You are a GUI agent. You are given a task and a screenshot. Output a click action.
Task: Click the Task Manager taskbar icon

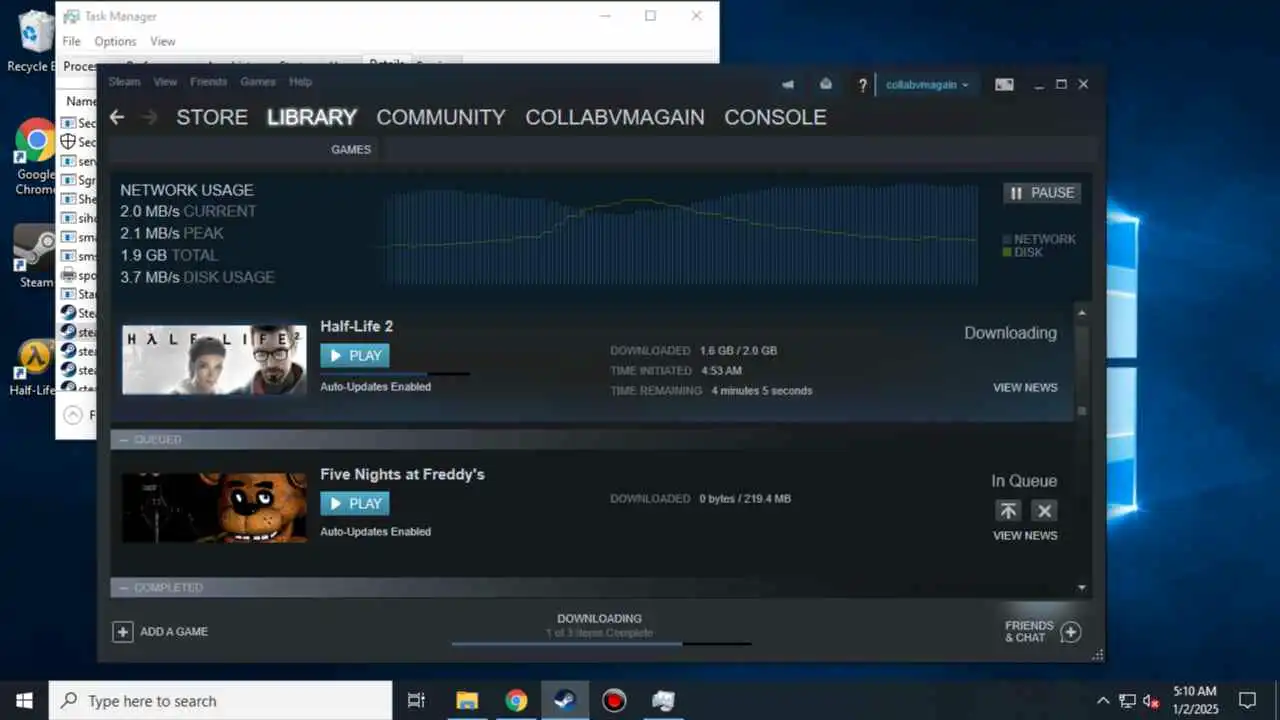click(x=663, y=701)
